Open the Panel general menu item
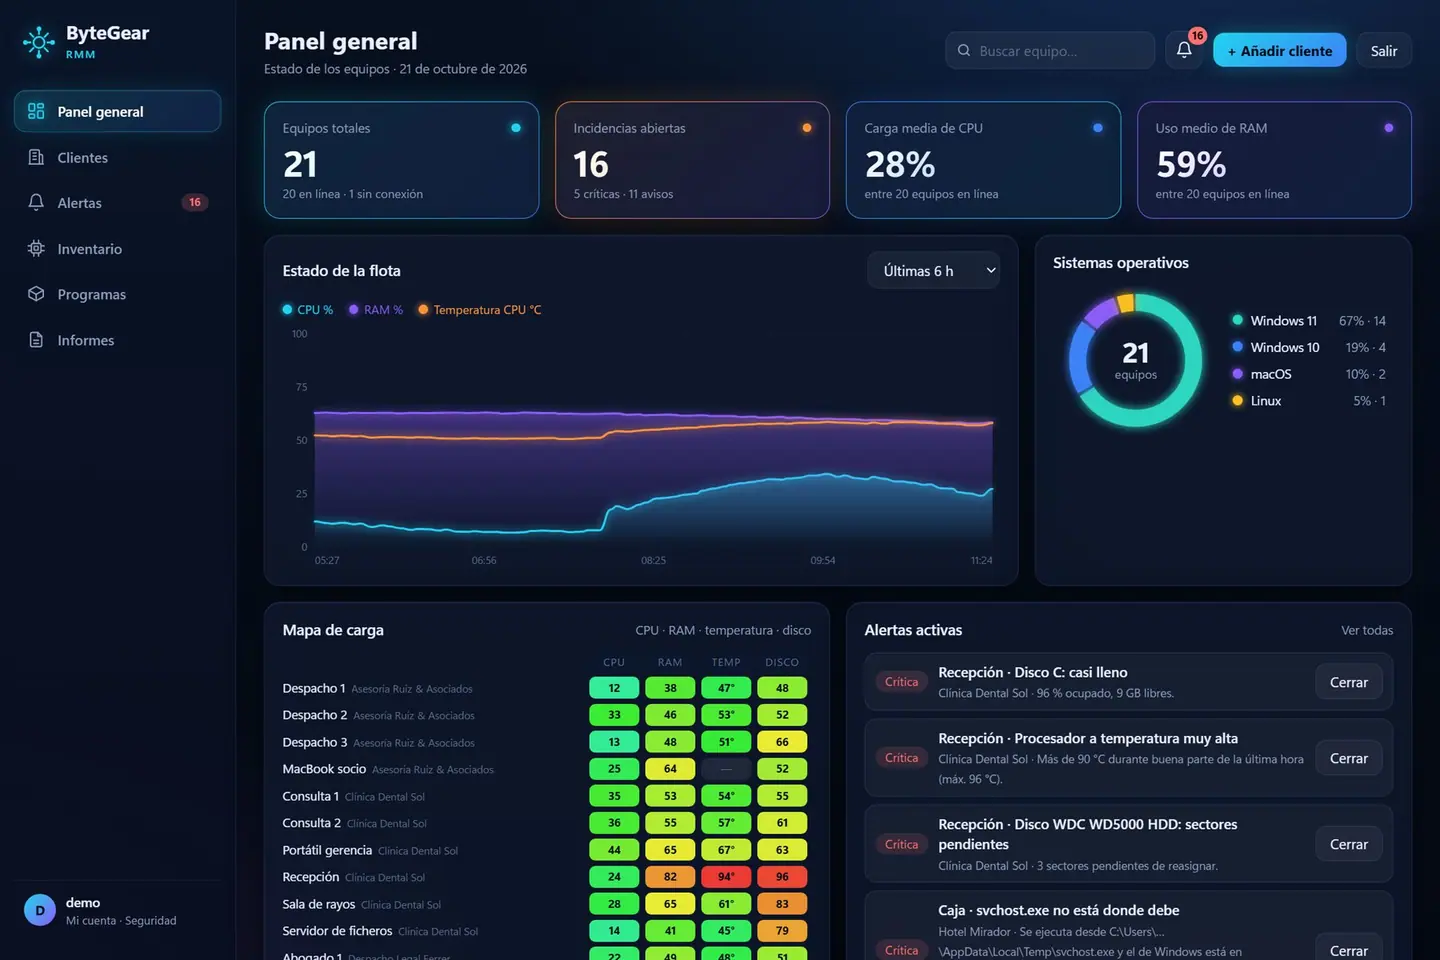The height and width of the screenshot is (960, 1440). click(x=117, y=111)
